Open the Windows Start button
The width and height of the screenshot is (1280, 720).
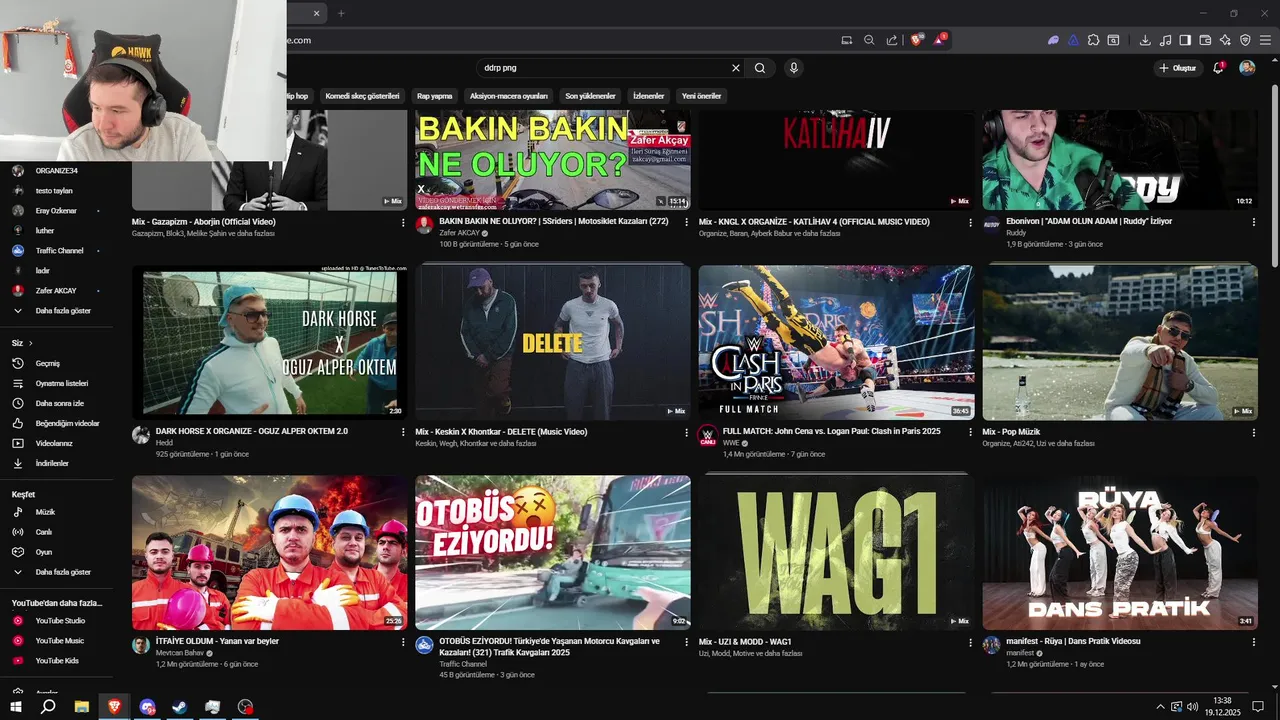(x=16, y=706)
